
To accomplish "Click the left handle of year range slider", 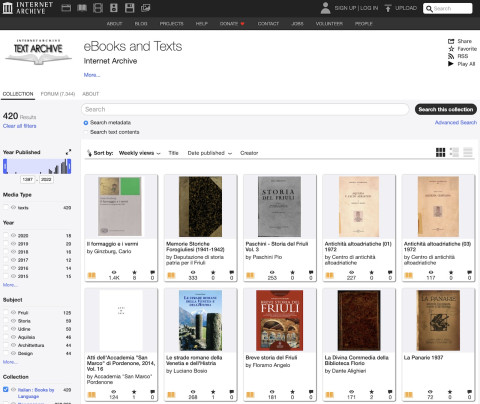I will tap(5, 166).
